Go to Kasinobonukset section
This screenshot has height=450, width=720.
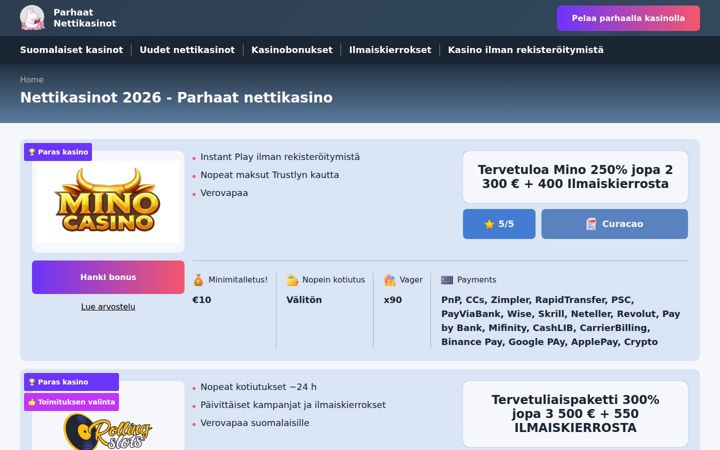point(292,50)
